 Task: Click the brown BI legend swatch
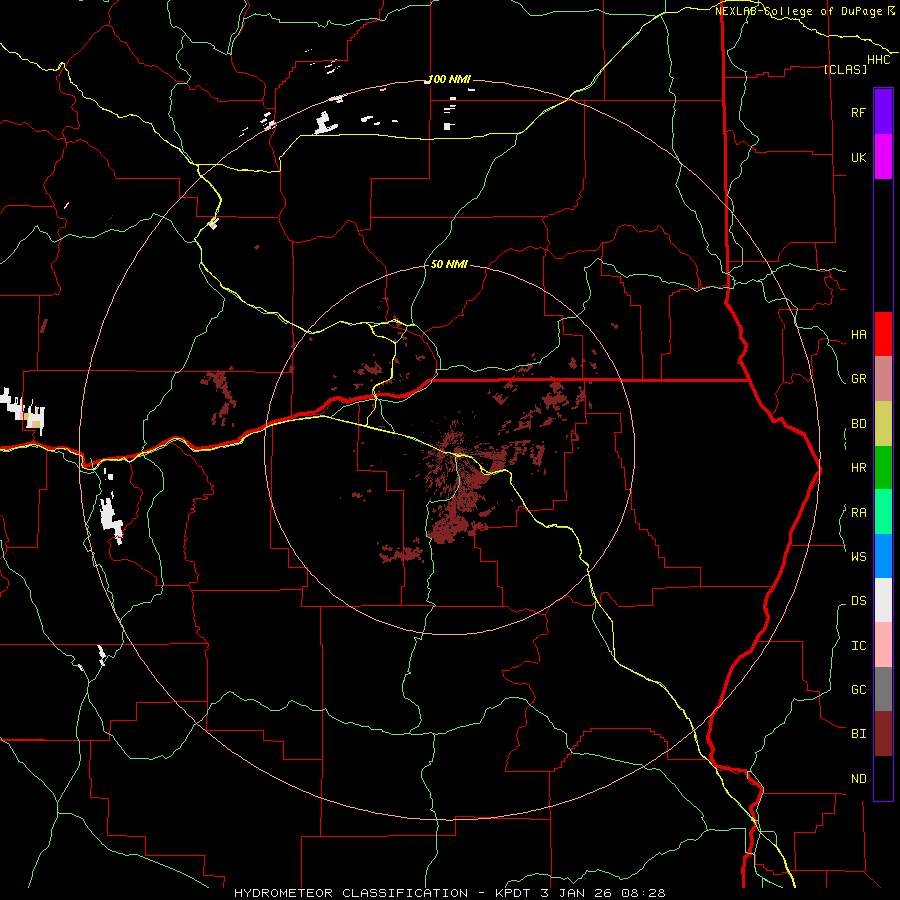883,734
